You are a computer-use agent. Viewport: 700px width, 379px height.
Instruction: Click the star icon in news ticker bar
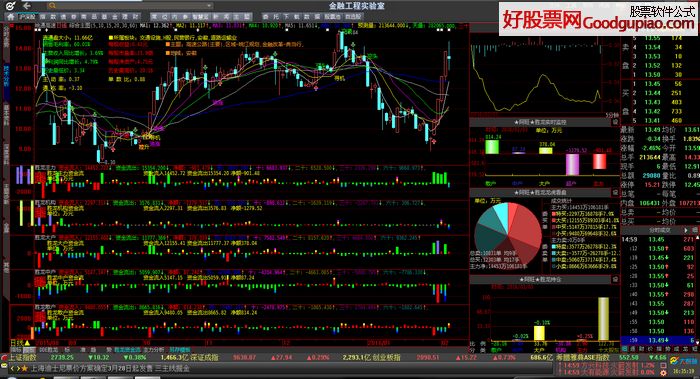pyautogui.click(x=25, y=369)
